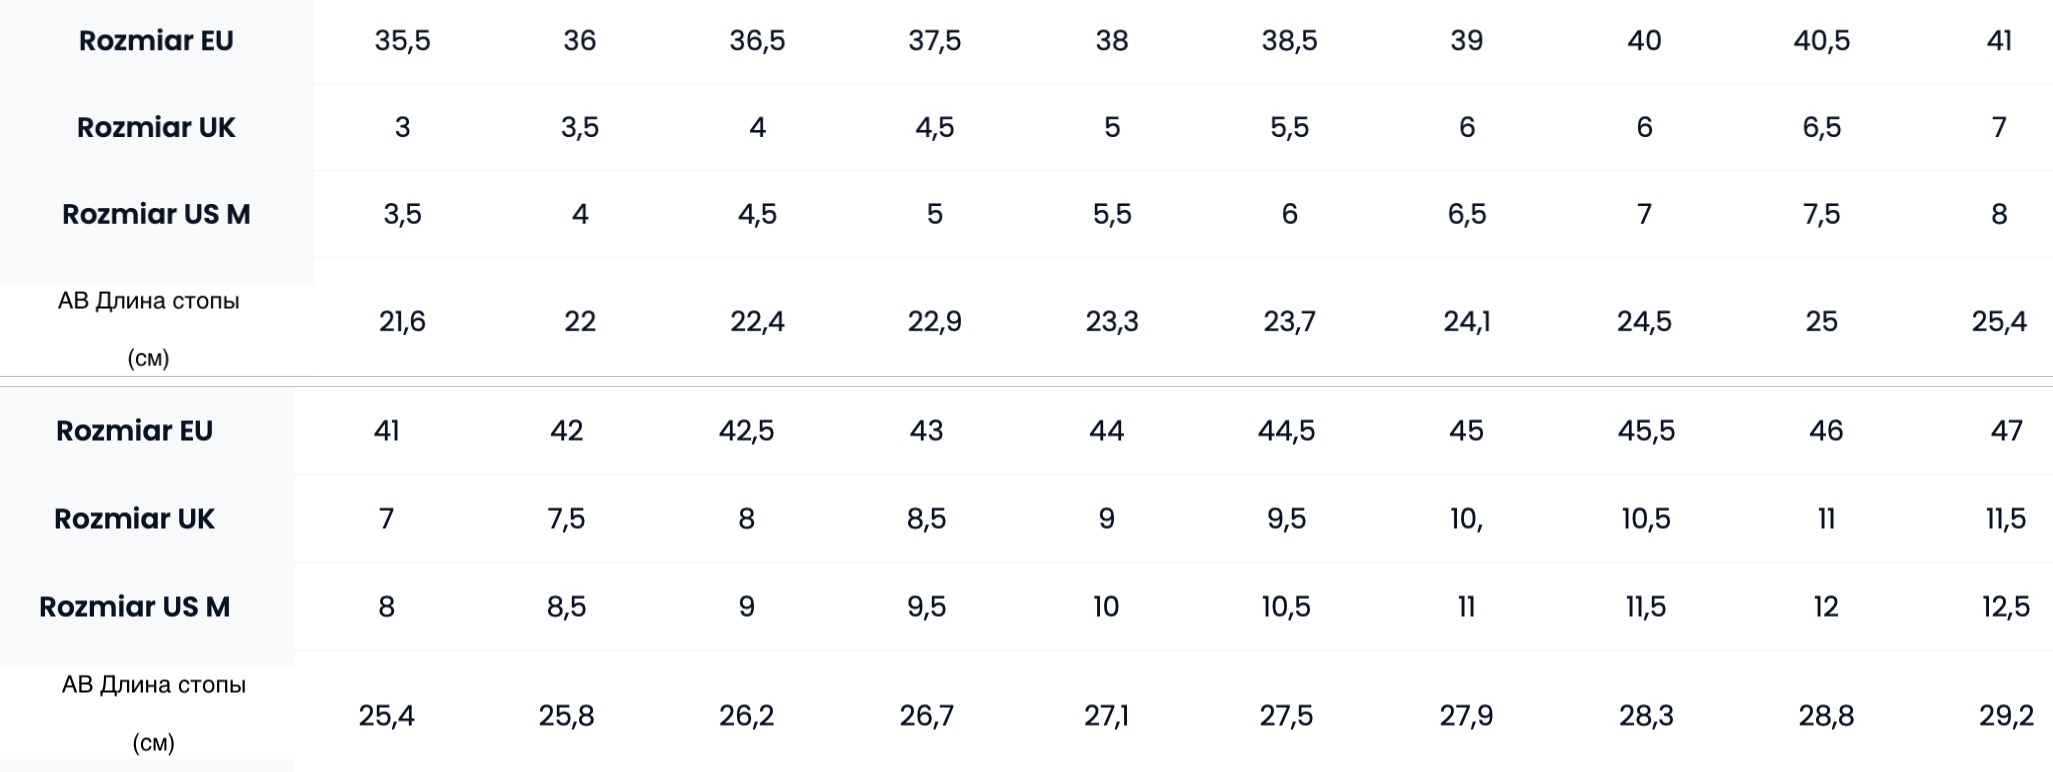Select the 27,5 cm foot length

tap(1286, 716)
